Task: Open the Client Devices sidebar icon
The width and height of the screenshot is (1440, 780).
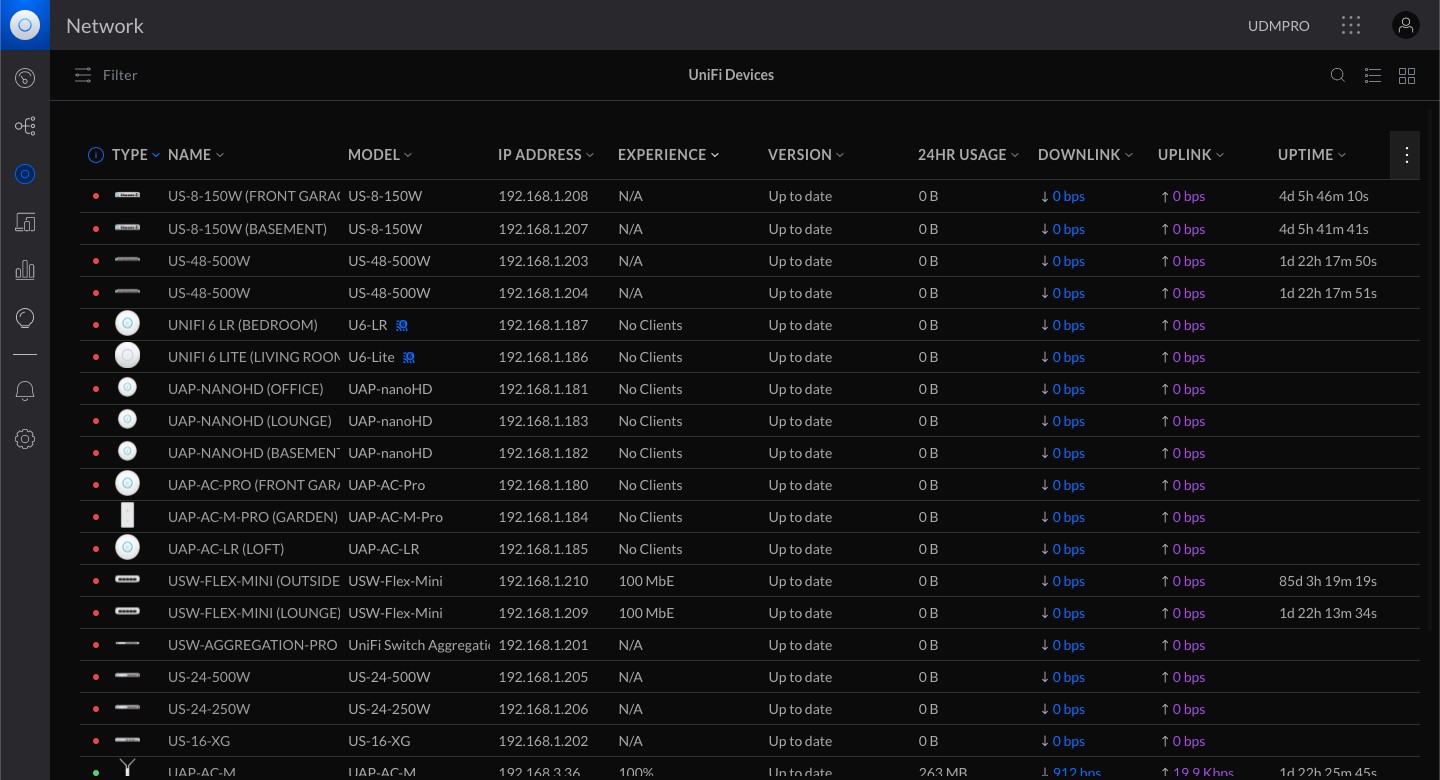Action: click(x=25, y=222)
